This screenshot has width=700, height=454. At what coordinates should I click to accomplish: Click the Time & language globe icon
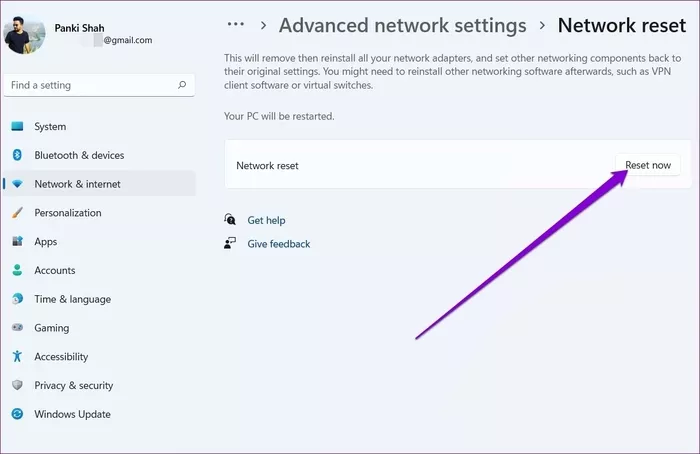[17, 299]
